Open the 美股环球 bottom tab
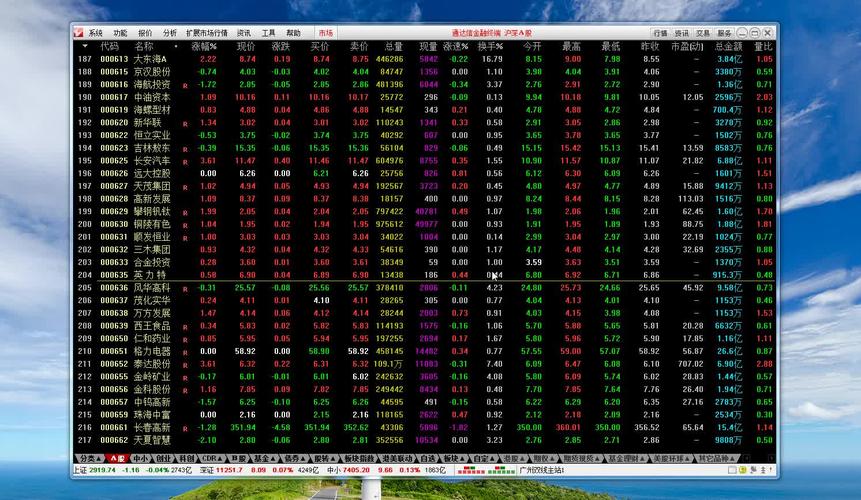 (672, 458)
